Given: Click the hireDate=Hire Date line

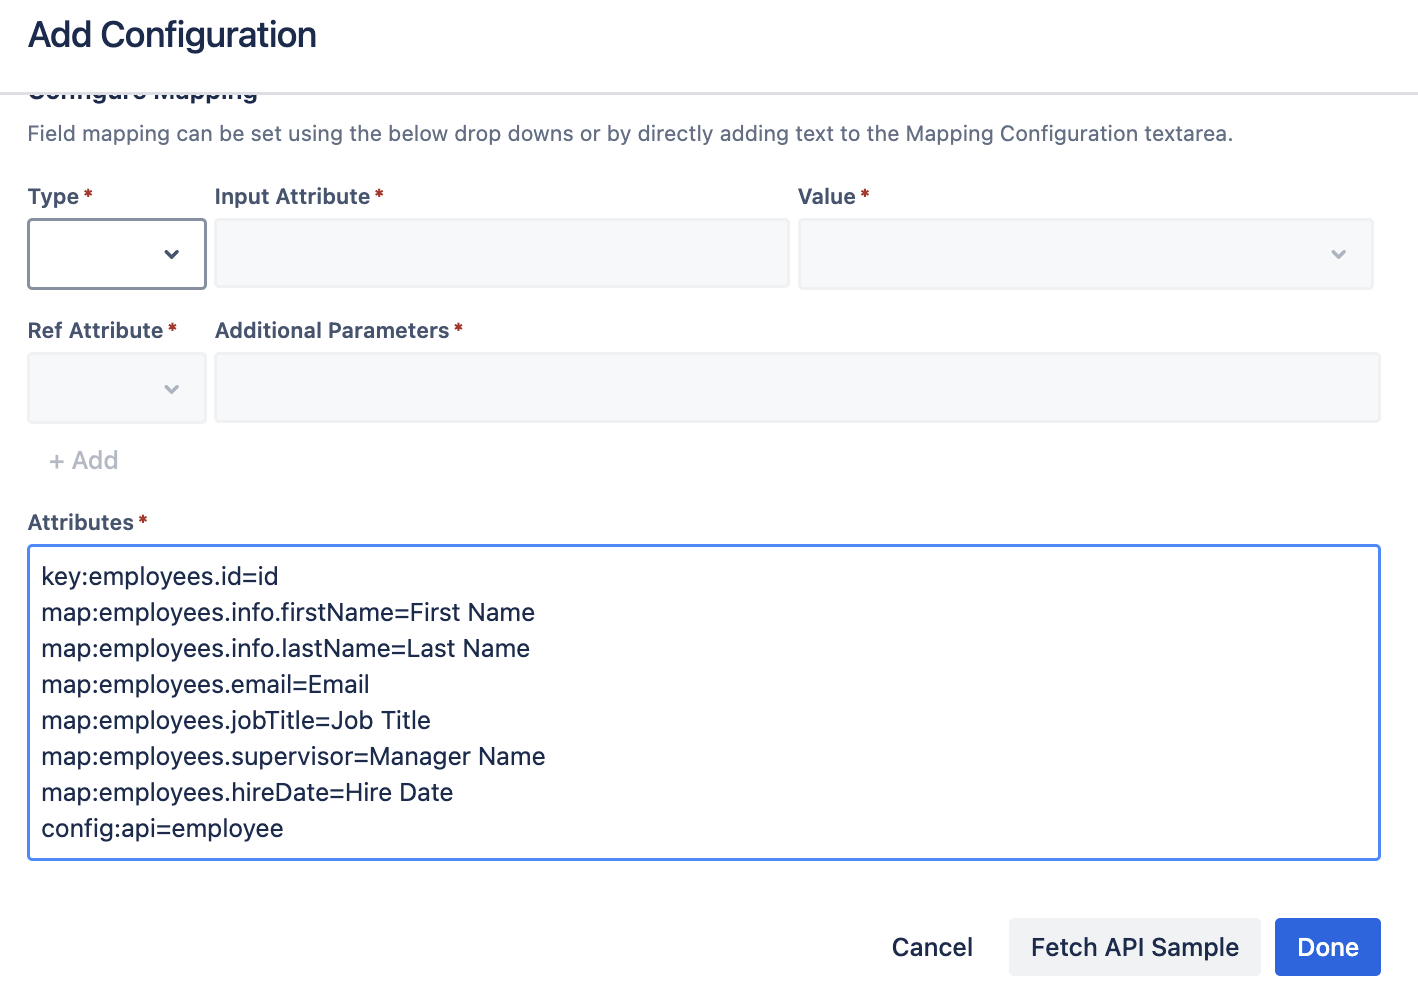Looking at the screenshot, I should coord(247,793).
